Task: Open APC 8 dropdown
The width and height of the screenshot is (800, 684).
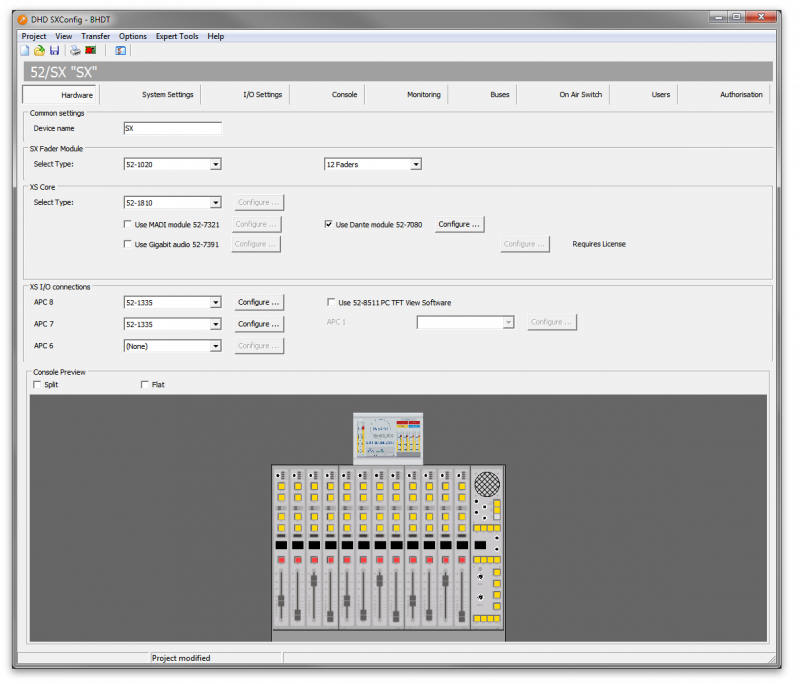Action: pyautogui.click(x=172, y=302)
